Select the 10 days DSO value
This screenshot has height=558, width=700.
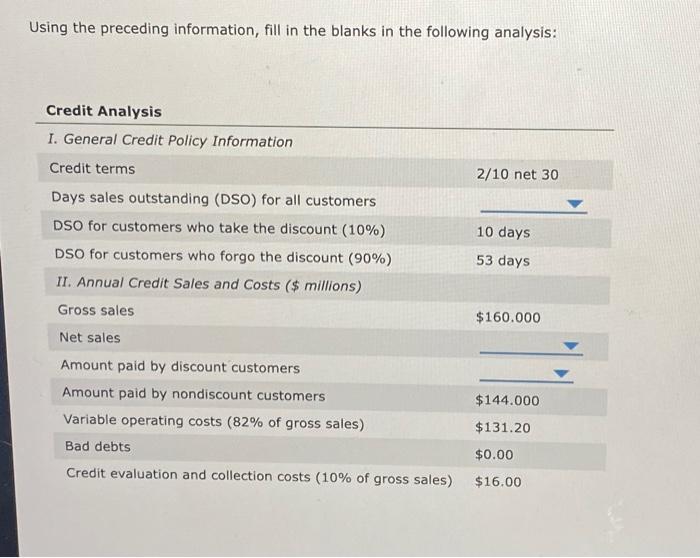(503, 232)
